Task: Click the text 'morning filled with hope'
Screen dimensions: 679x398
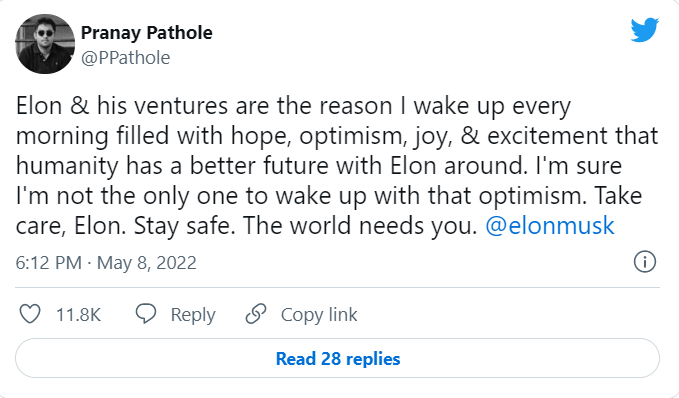Action: click(151, 136)
